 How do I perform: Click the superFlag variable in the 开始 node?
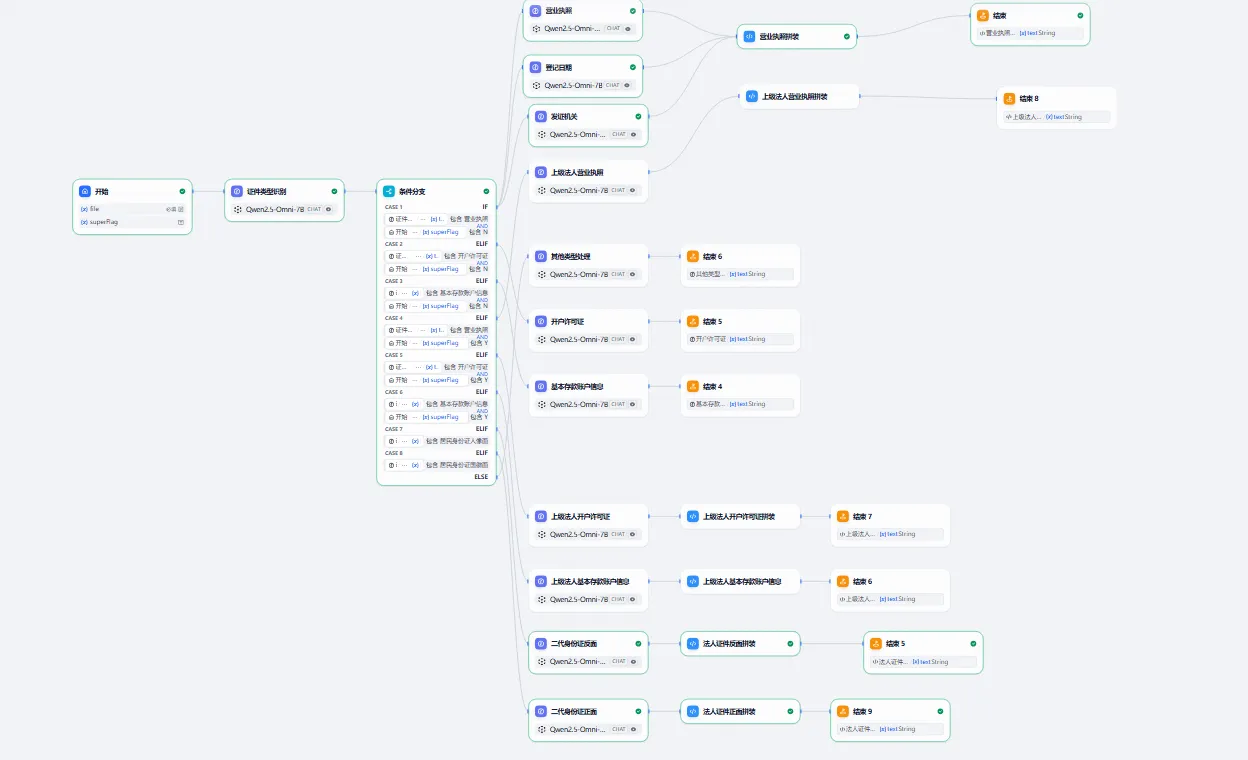click(104, 222)
